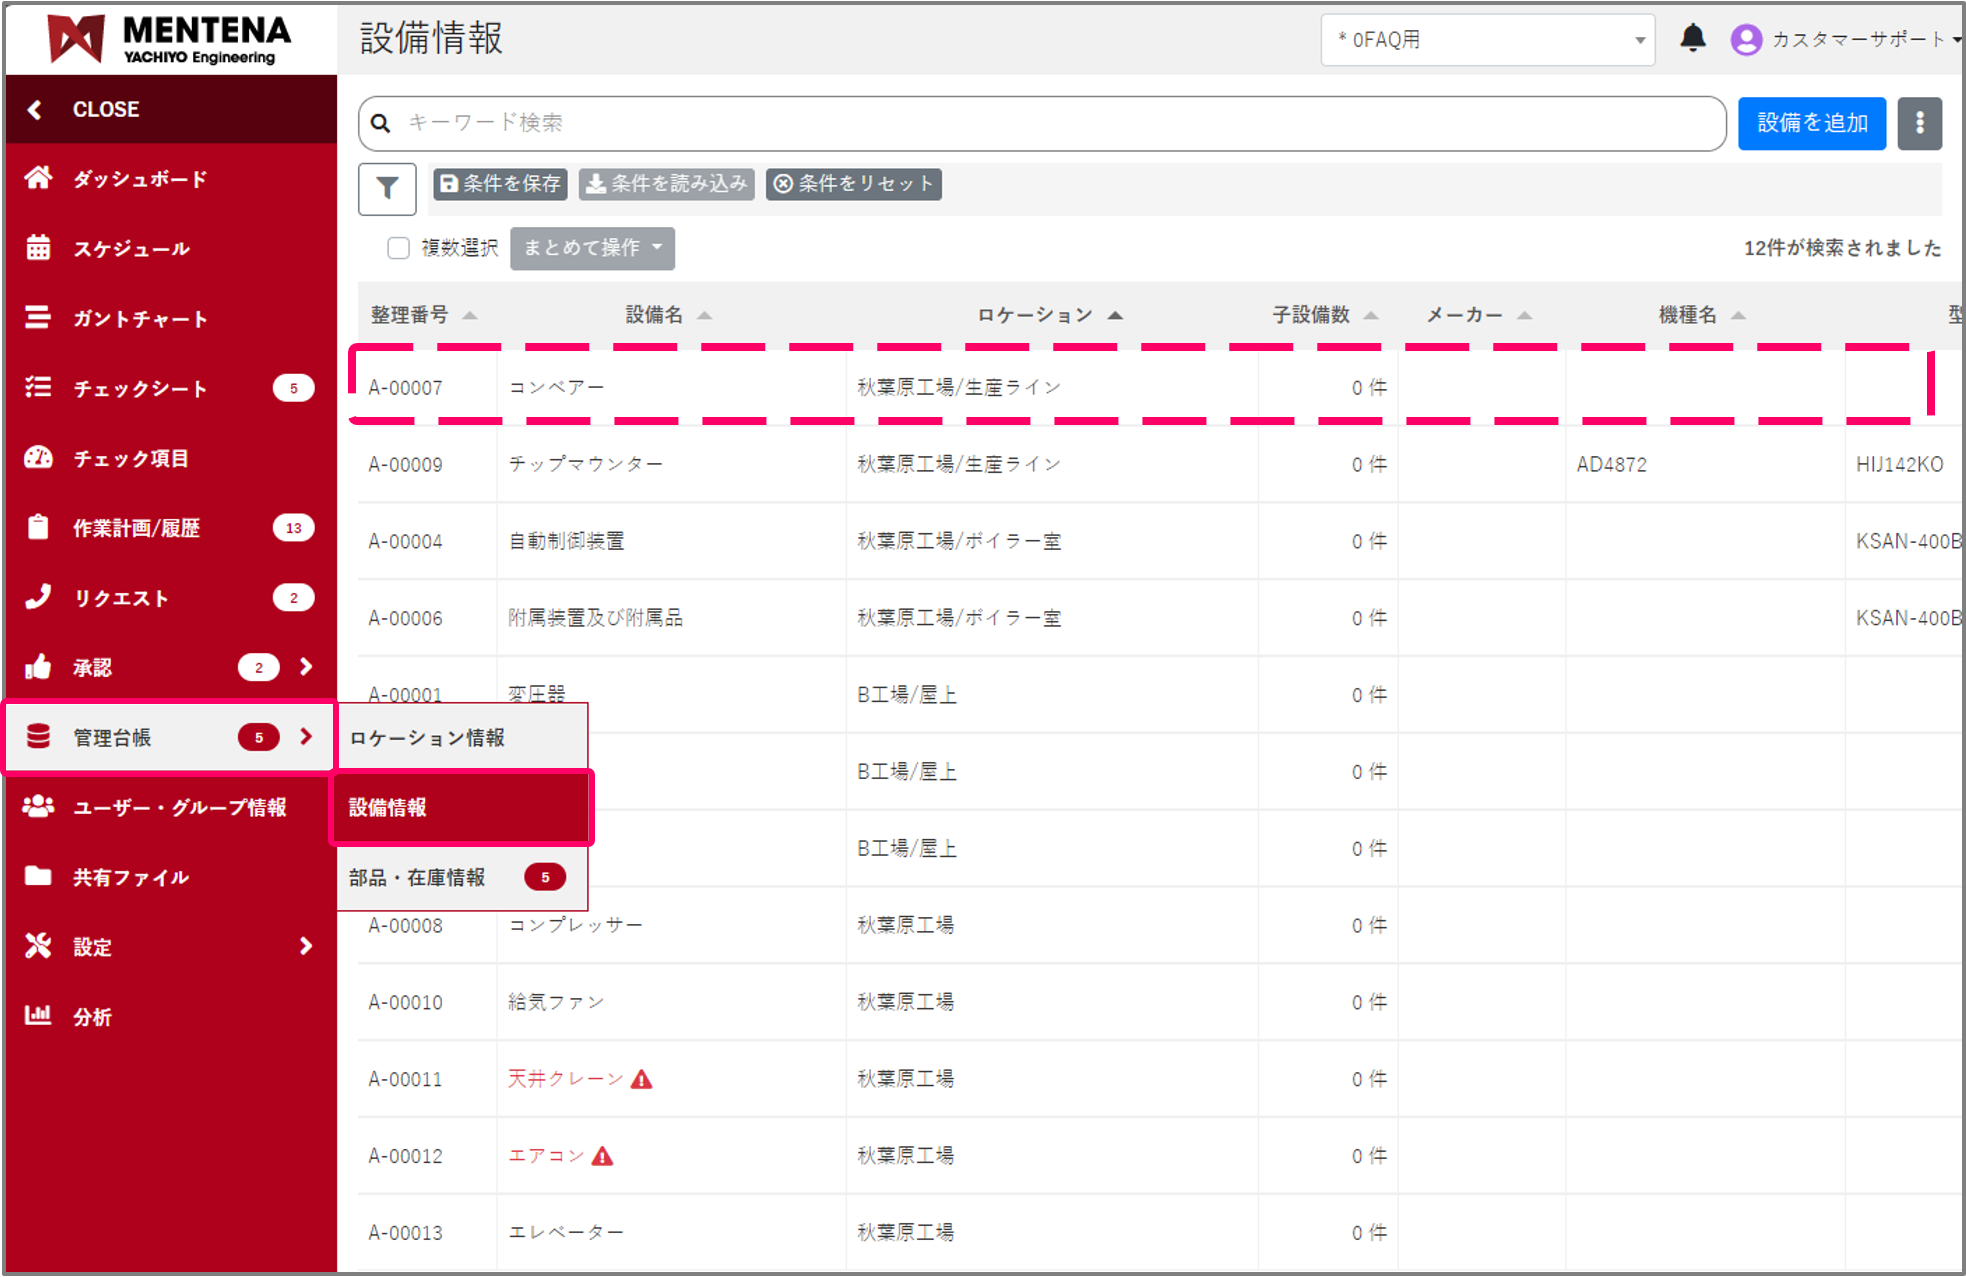Enable the 複数選択 checkbox
Image resolution: width=1966 pixels, height=1277 pixels.
pos(399,248)
